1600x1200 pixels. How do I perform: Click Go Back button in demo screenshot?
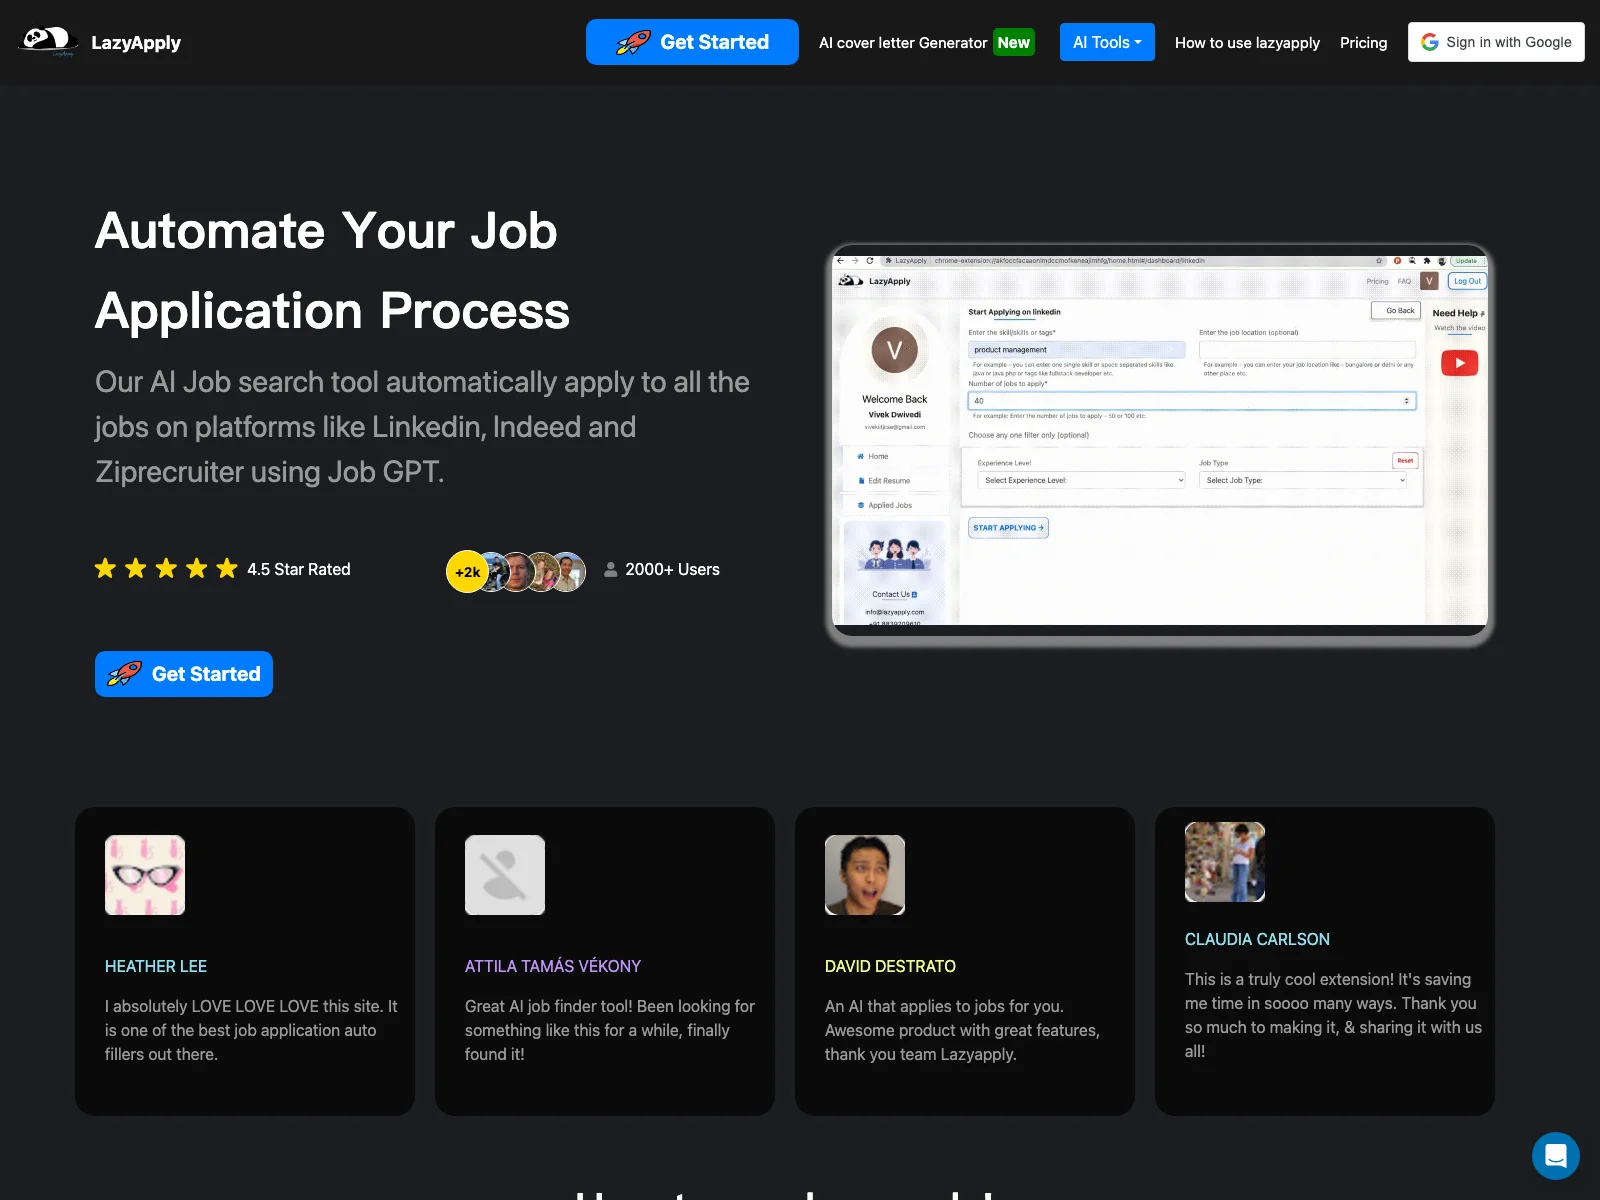click(x=1397, y=311)
